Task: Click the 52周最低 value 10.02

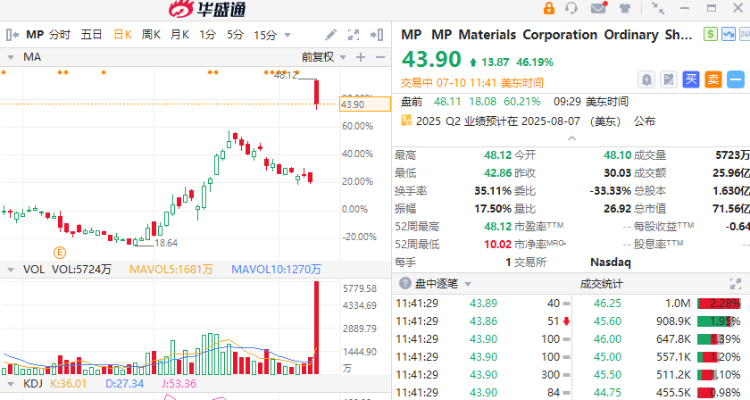Action: pos(497,244)
